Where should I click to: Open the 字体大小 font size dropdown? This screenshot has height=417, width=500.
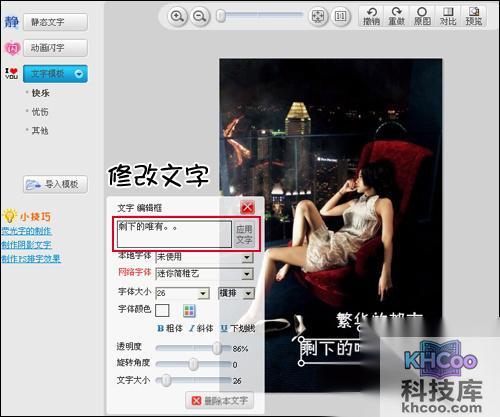[x=203, y=293]
